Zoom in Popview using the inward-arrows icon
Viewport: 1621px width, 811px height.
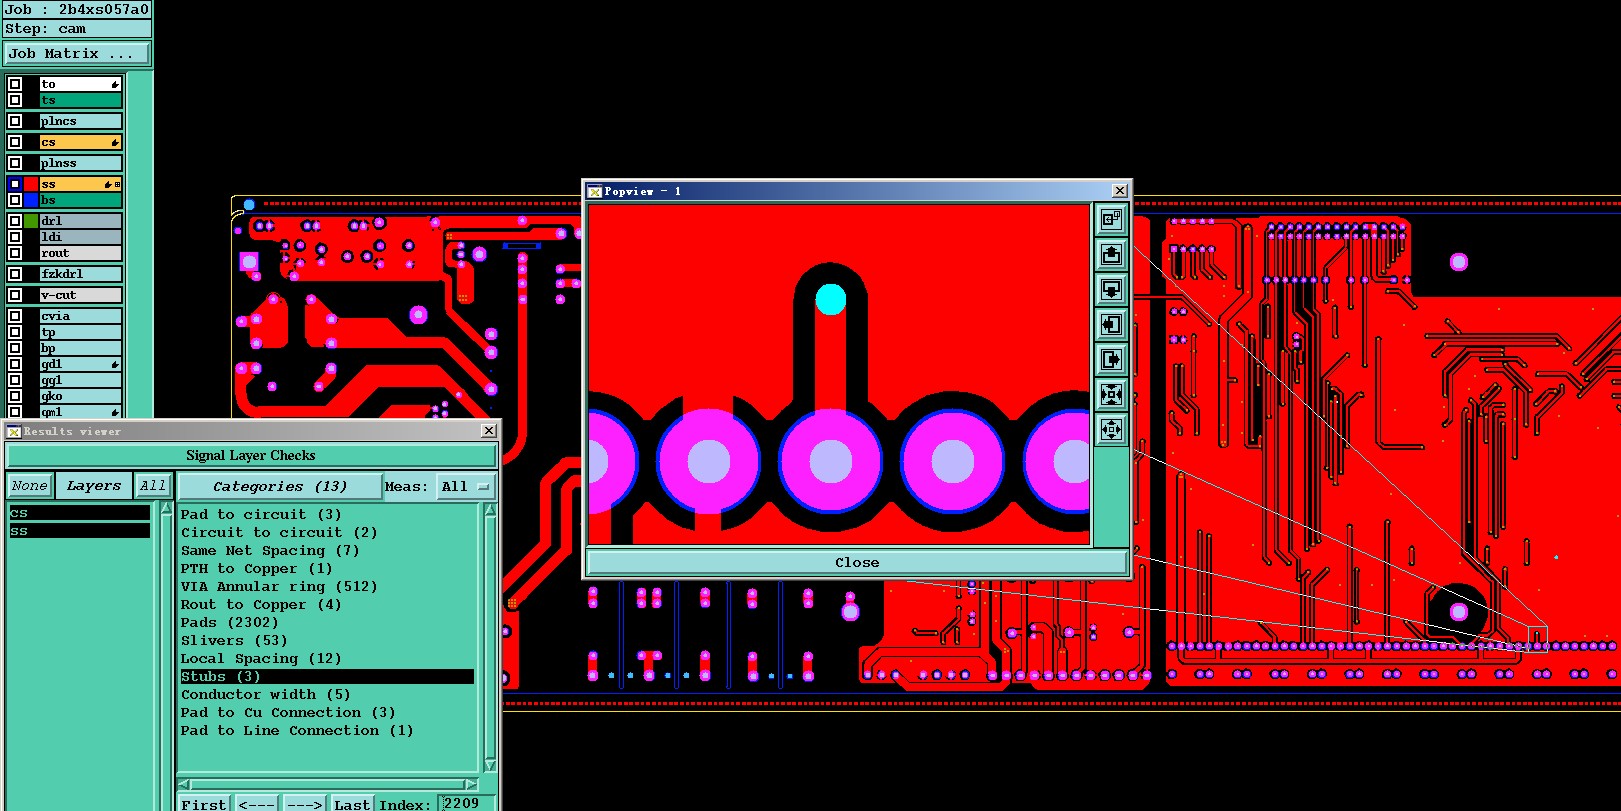pyautogui.click(x=1111, y=394)
